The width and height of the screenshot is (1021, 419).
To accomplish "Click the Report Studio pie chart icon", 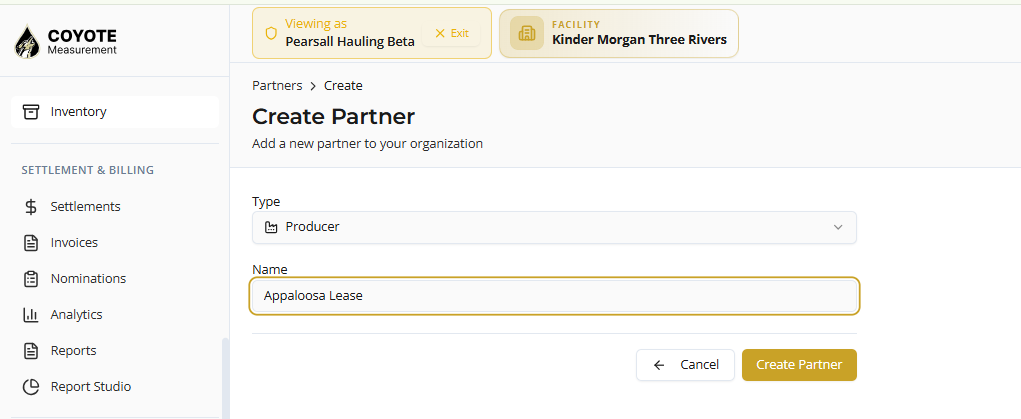I will click(31, 387).
